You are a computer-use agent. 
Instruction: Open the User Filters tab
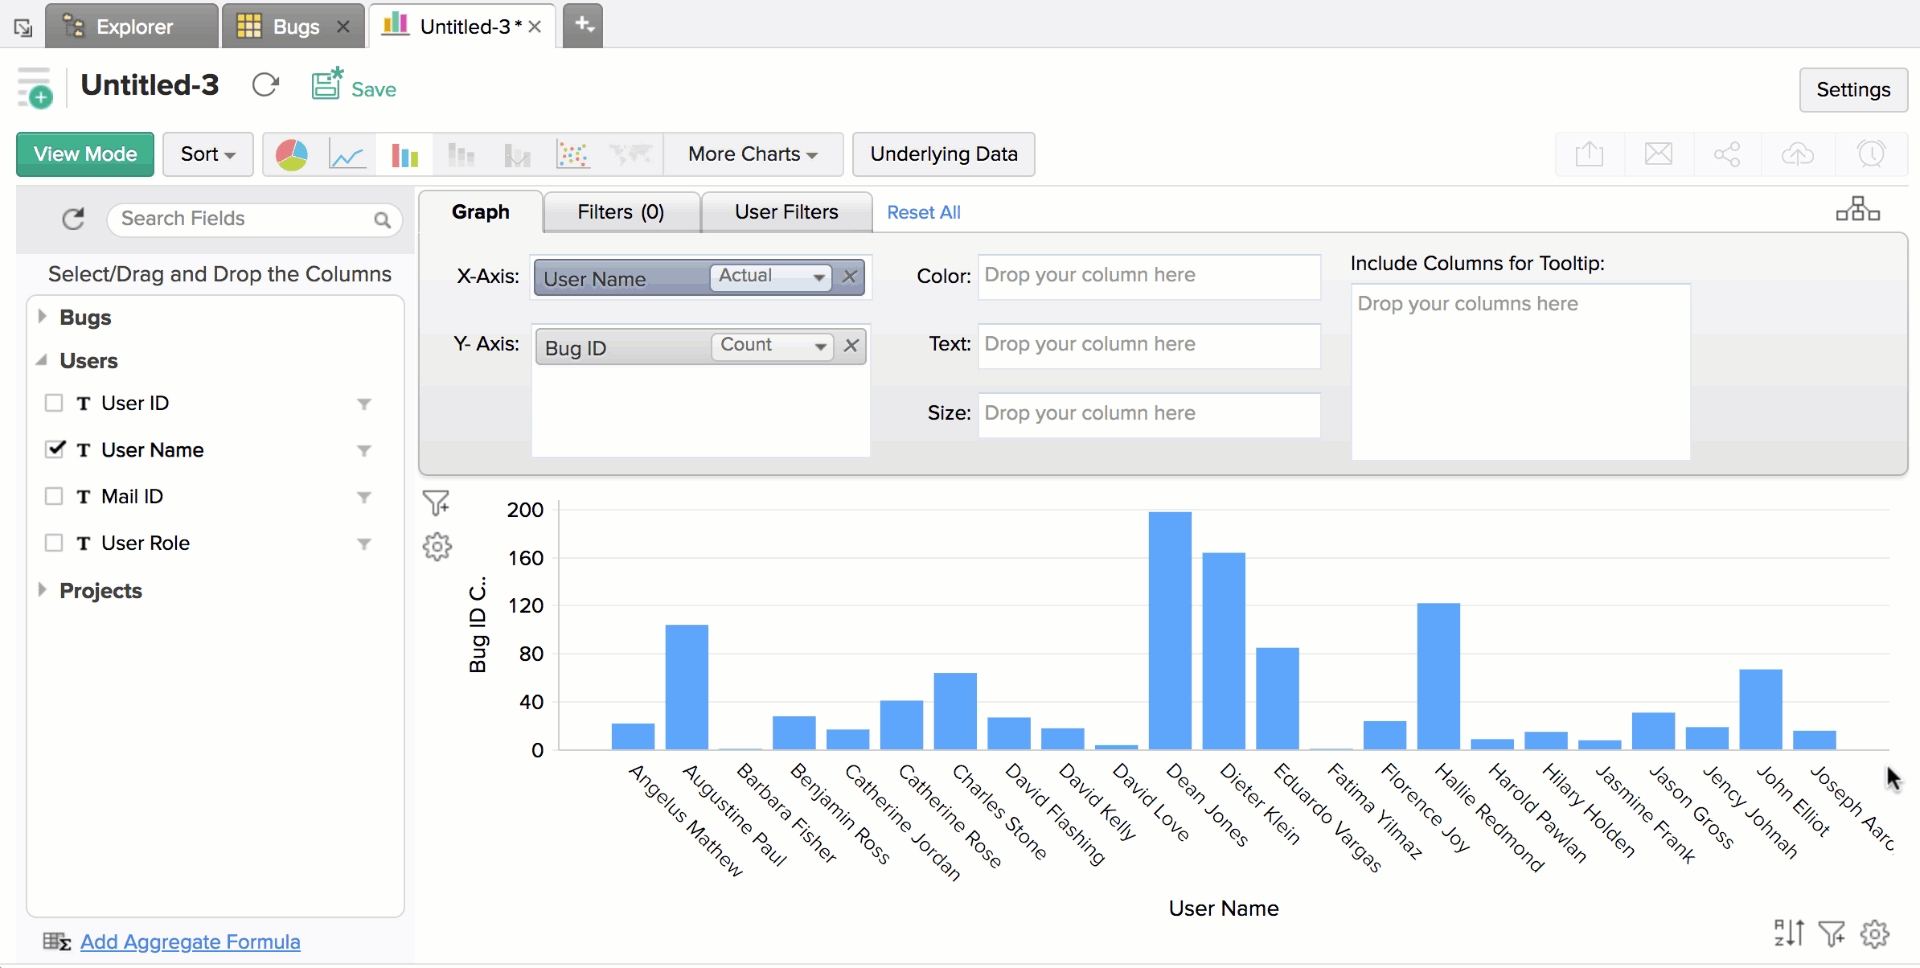[x=786, y=212]
